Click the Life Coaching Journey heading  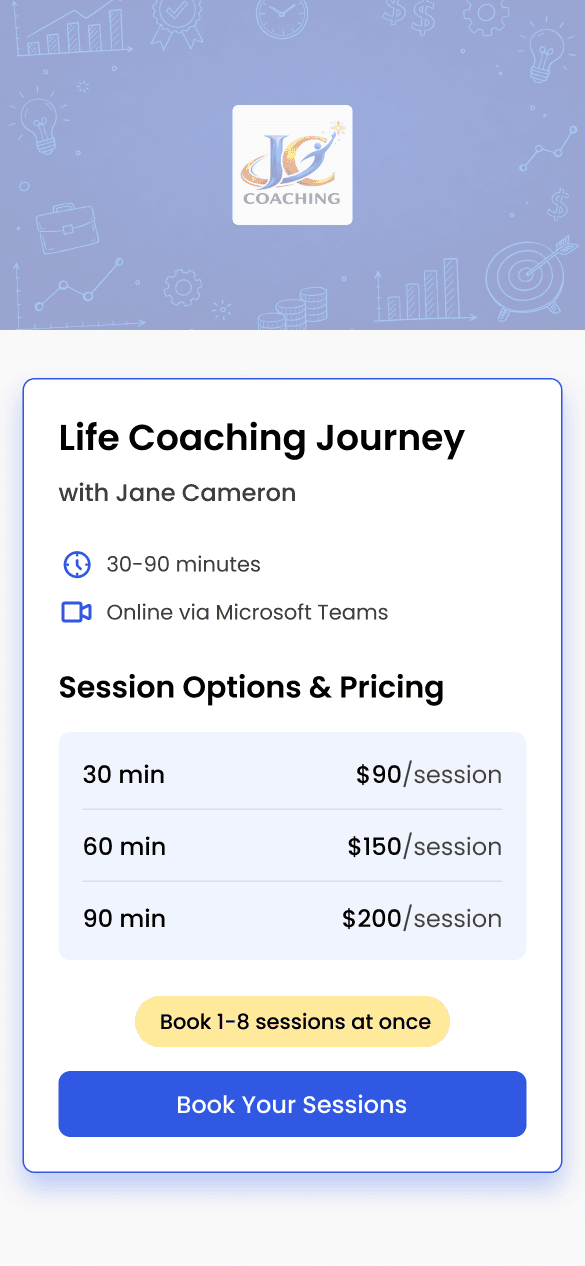click(262, 439)
